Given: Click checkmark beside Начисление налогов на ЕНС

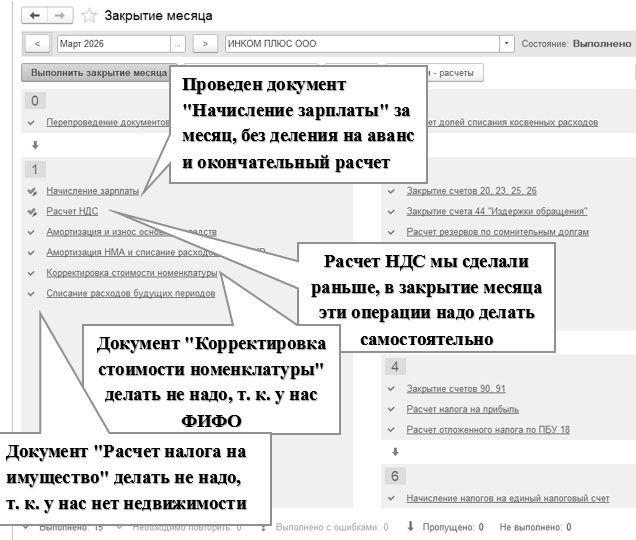Looking at the screenshot, I should [391, 499].
